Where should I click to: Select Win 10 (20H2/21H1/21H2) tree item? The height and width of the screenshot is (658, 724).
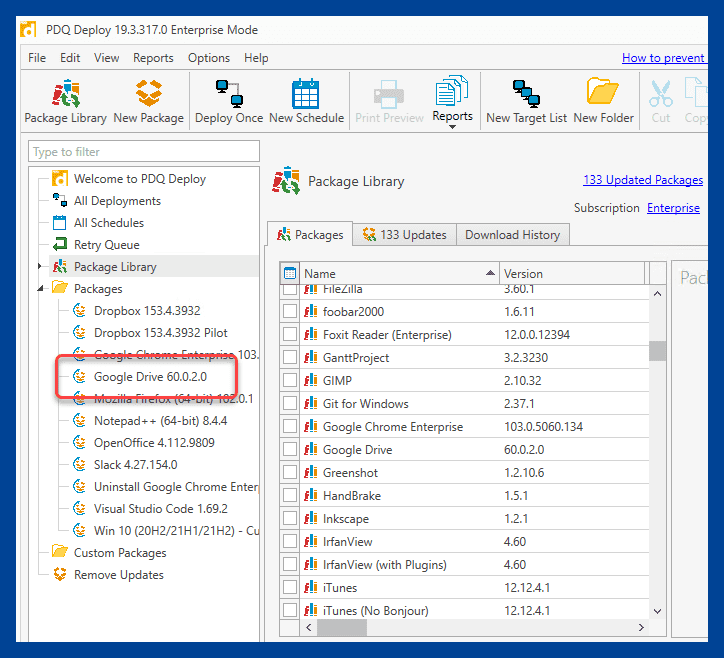pos(176,530)
